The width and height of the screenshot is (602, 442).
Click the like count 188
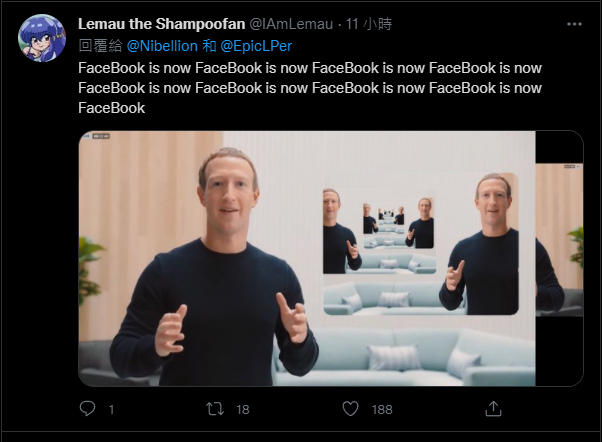point(381,409)
